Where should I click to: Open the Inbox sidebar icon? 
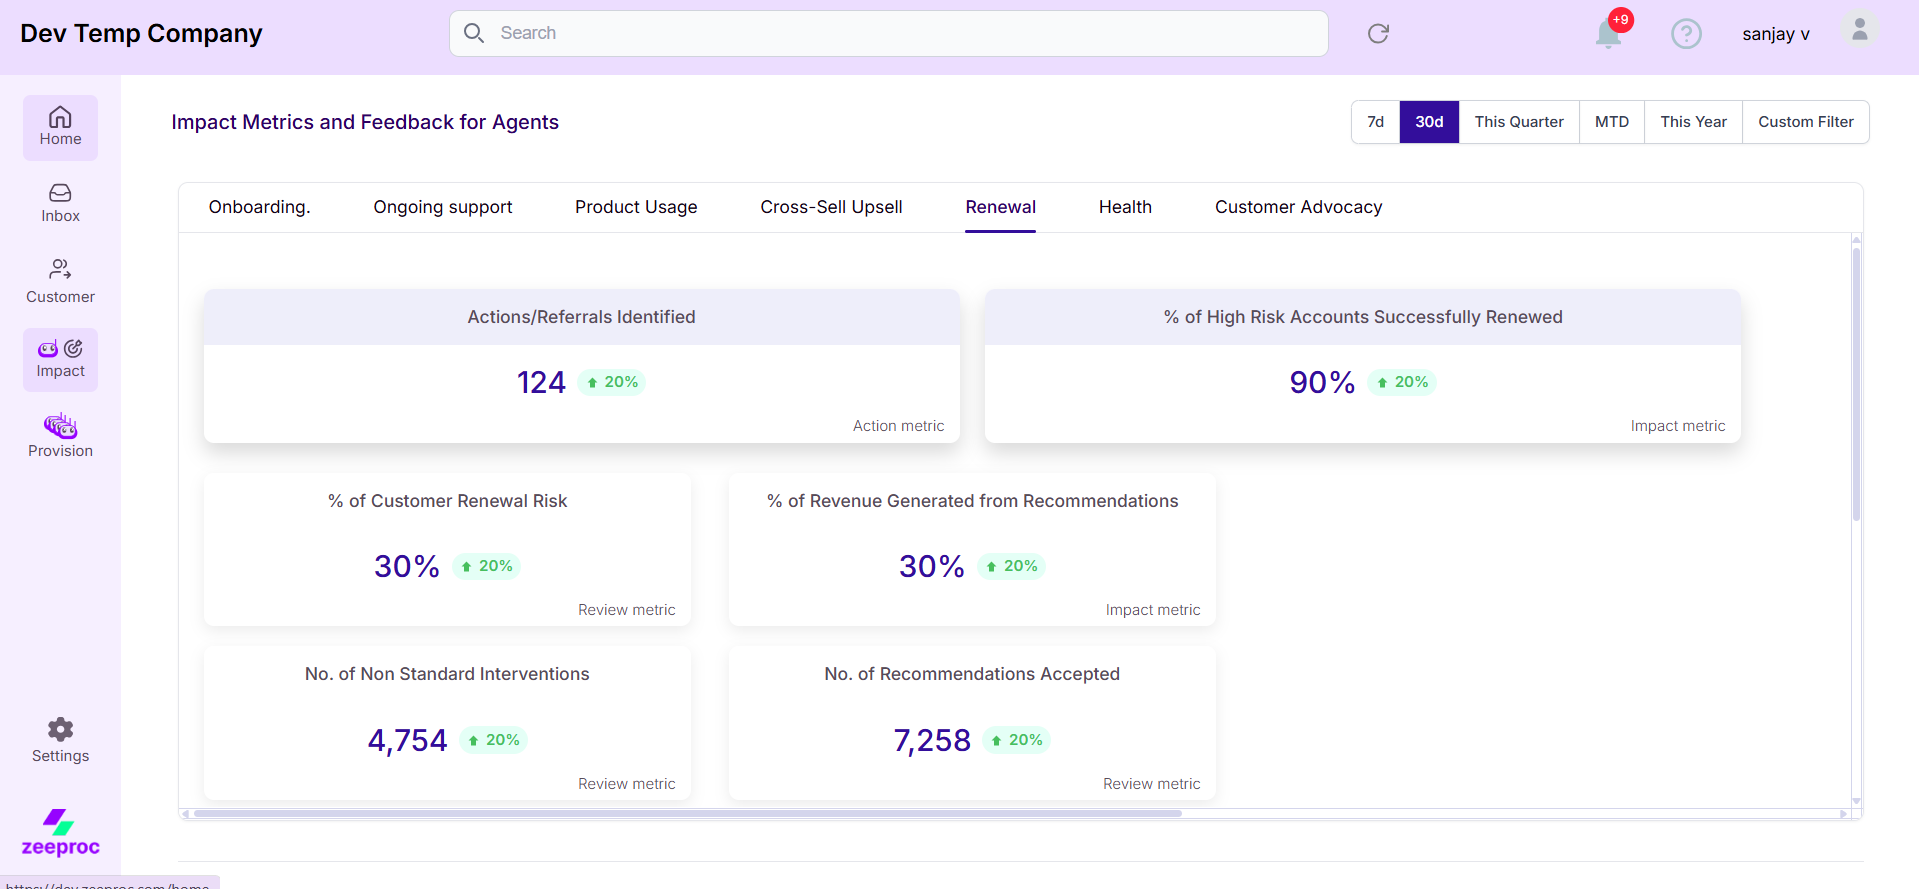(x=60, y=203)
